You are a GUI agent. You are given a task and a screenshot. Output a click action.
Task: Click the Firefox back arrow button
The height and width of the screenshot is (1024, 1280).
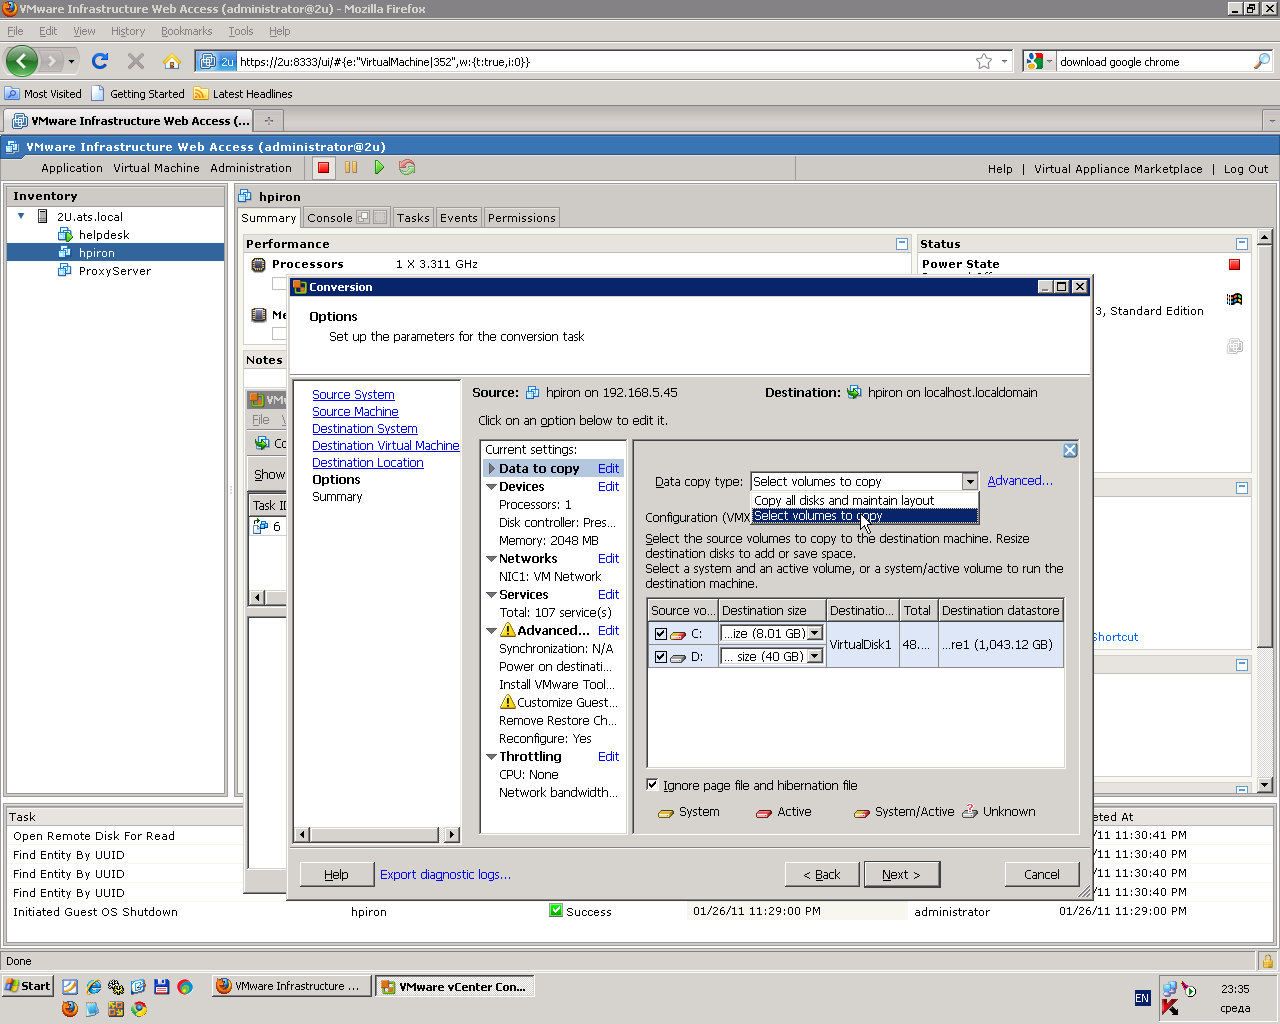[x=21, y=61]
